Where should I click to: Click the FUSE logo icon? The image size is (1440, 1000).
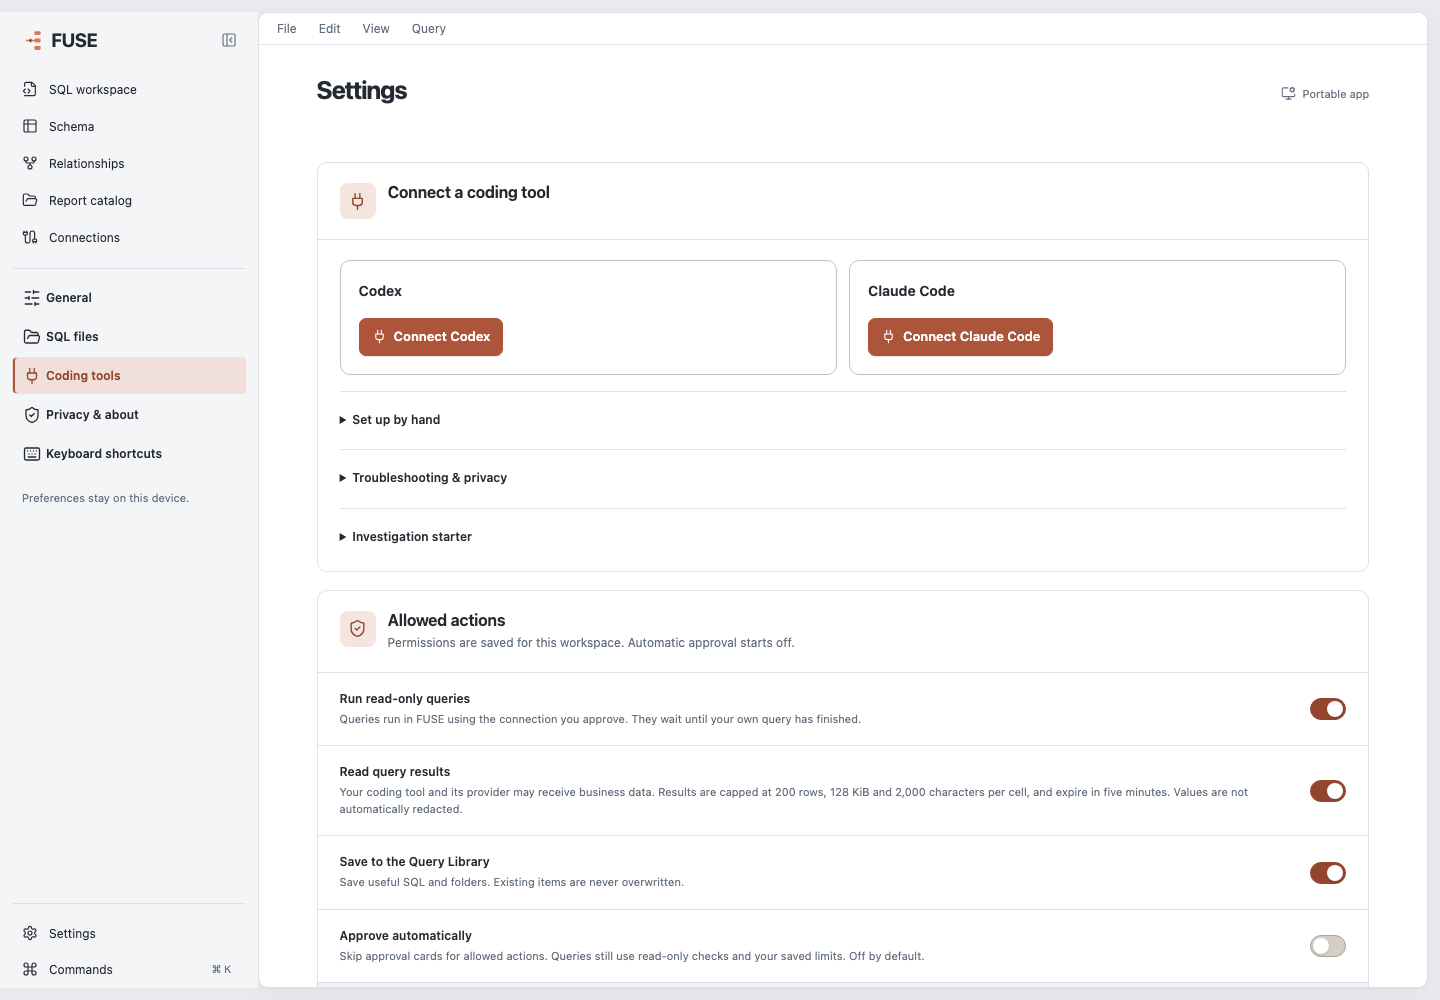(x=34, y=40)
